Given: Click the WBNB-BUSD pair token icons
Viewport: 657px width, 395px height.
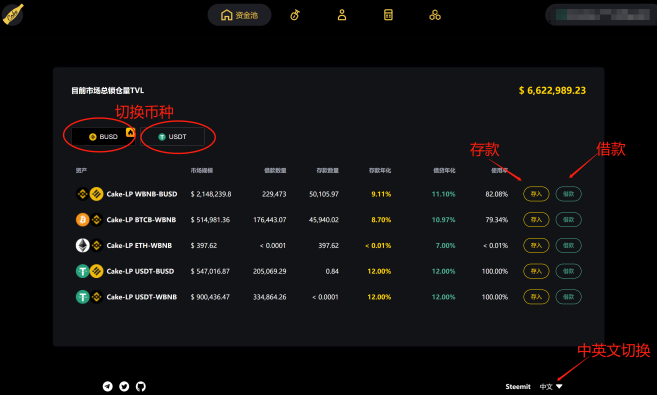Looking at the screenshot, I should (x=90, y=194).
